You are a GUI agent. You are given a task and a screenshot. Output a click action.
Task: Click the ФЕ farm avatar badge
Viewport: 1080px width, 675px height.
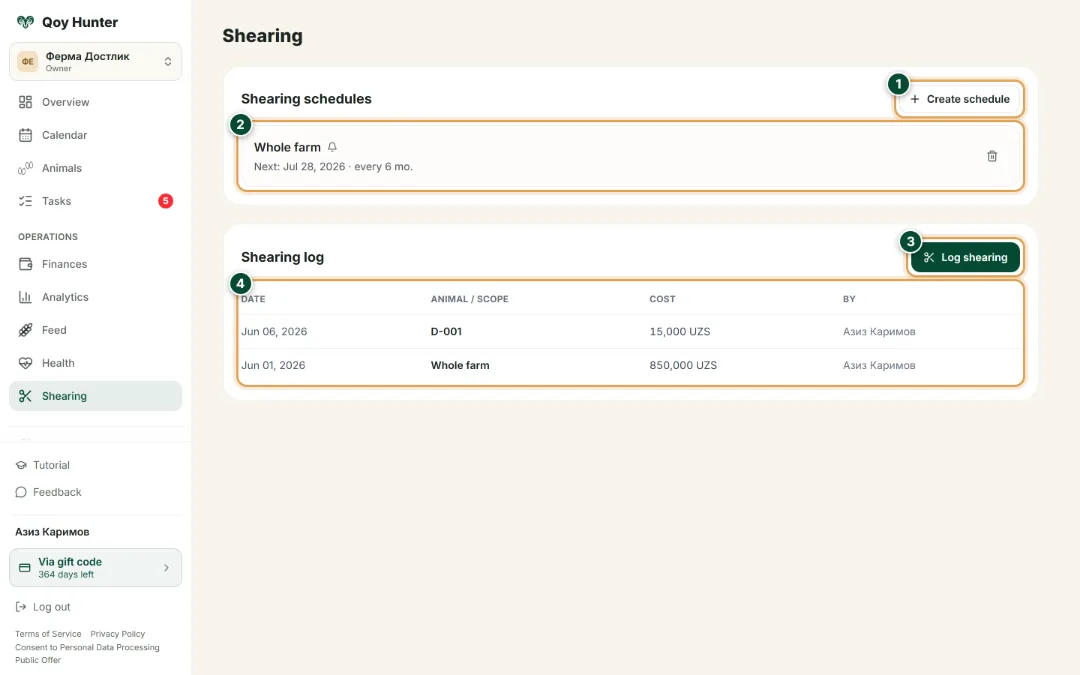pyautogui.click(x=28, y=61)
